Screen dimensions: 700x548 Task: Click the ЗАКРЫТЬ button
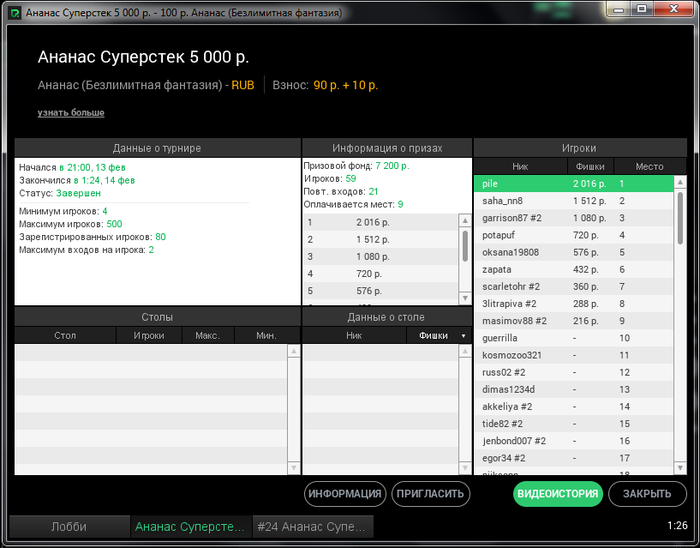pos(647,494)
